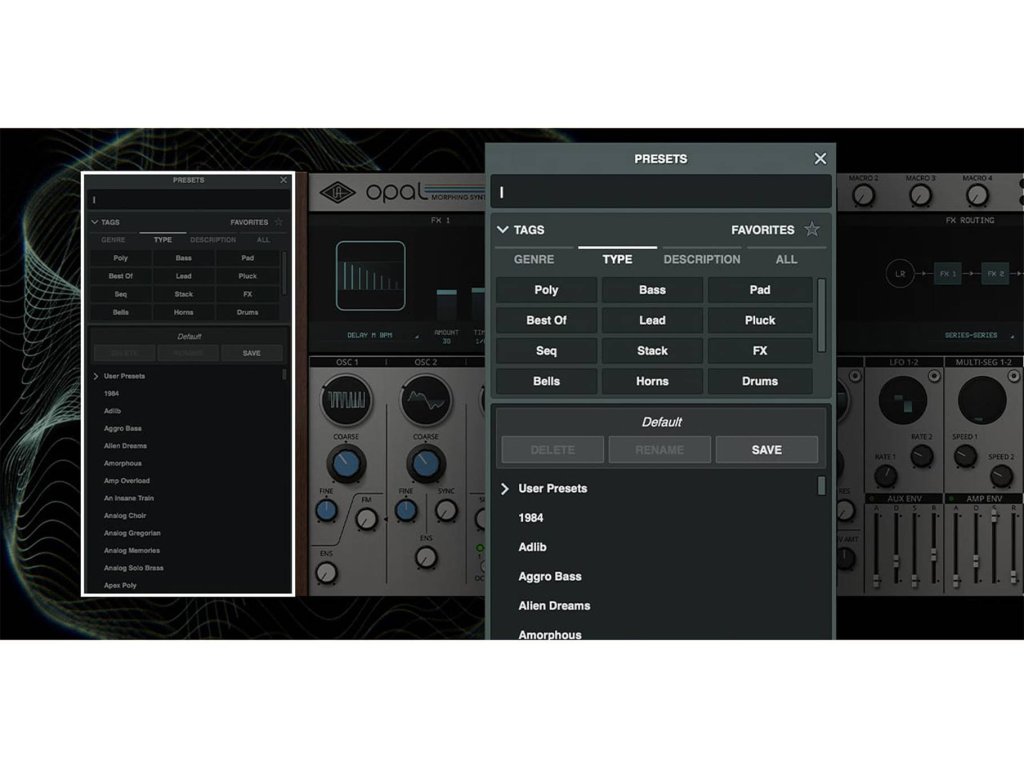The image size is (1024, 768).
Task: Click the OSC 1 ENS knob
Action: (326, 573)
